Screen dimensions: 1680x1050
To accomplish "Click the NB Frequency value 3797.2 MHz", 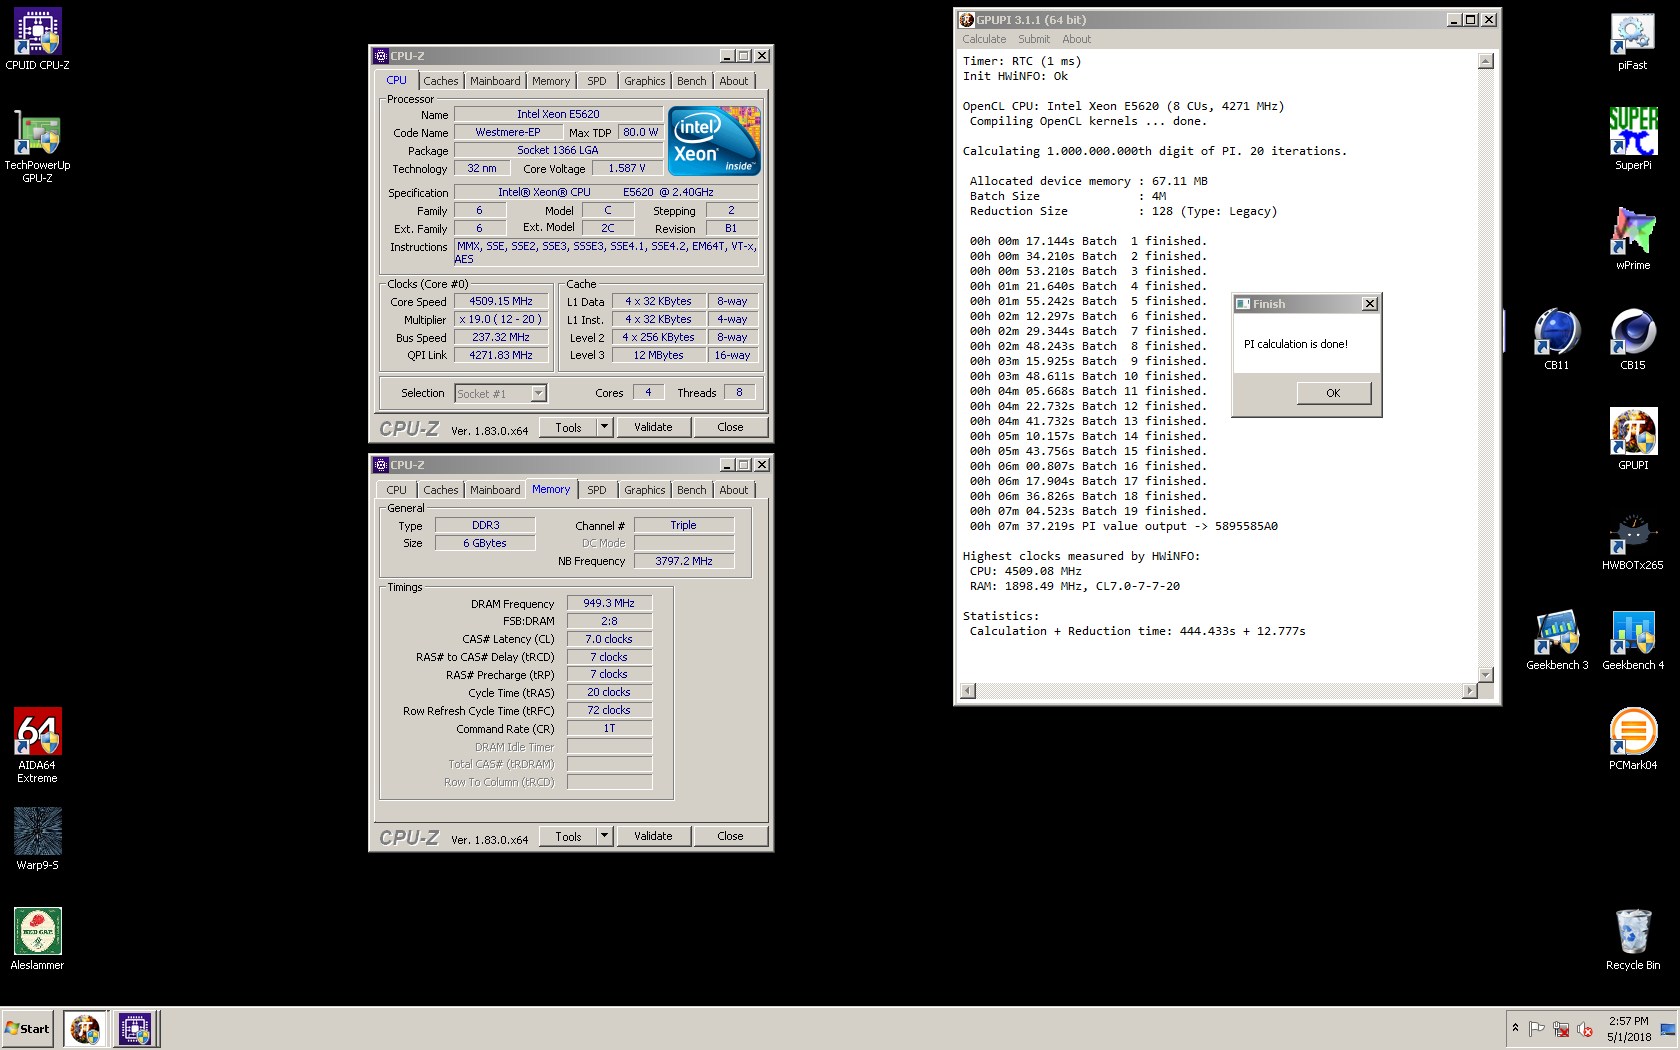I will point(684,561).
